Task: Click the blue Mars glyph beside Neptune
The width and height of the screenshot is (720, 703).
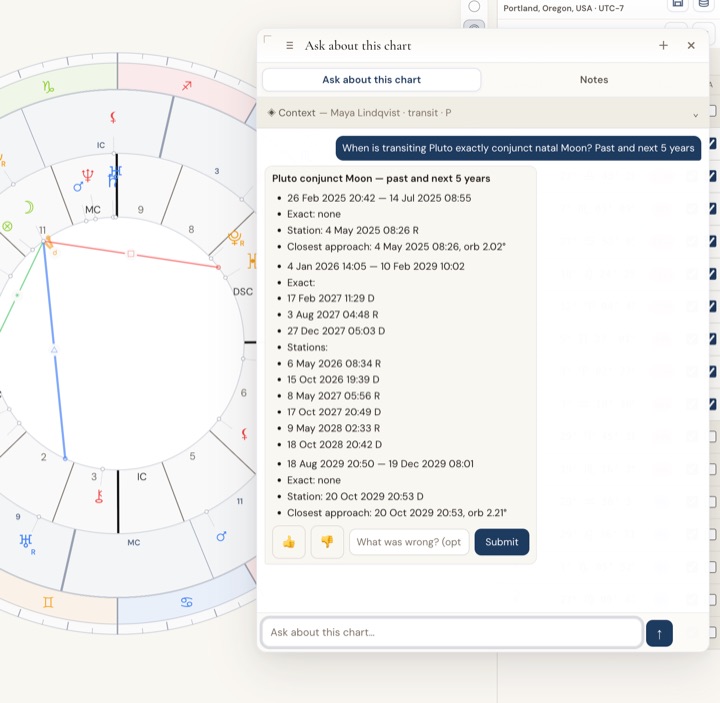Action: 78,186
